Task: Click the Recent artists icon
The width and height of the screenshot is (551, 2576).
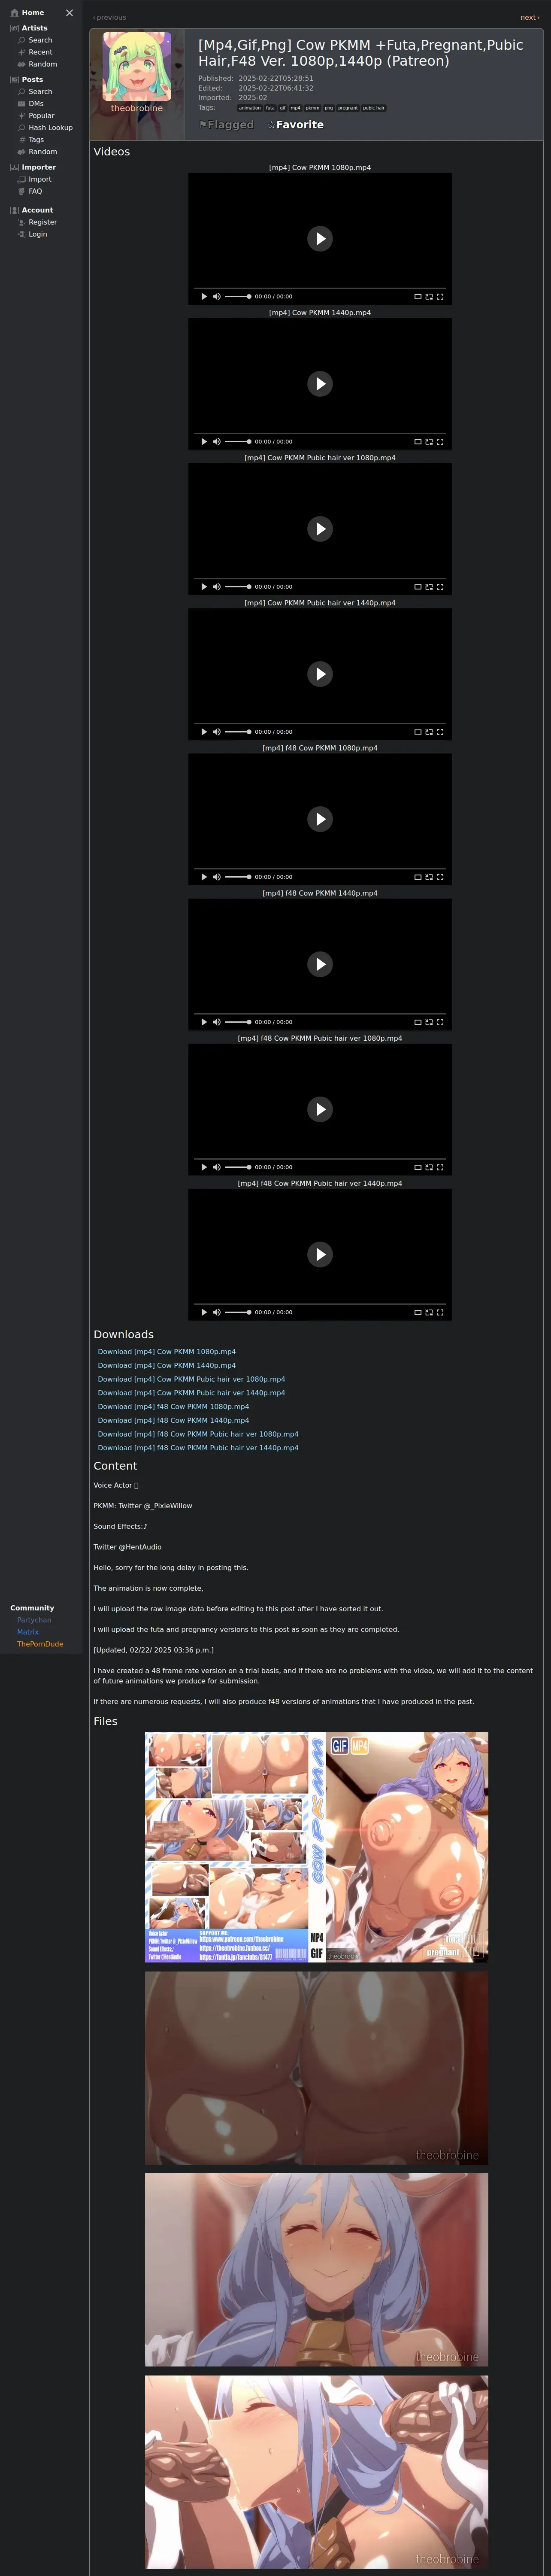Action: (x=22, y=52)
